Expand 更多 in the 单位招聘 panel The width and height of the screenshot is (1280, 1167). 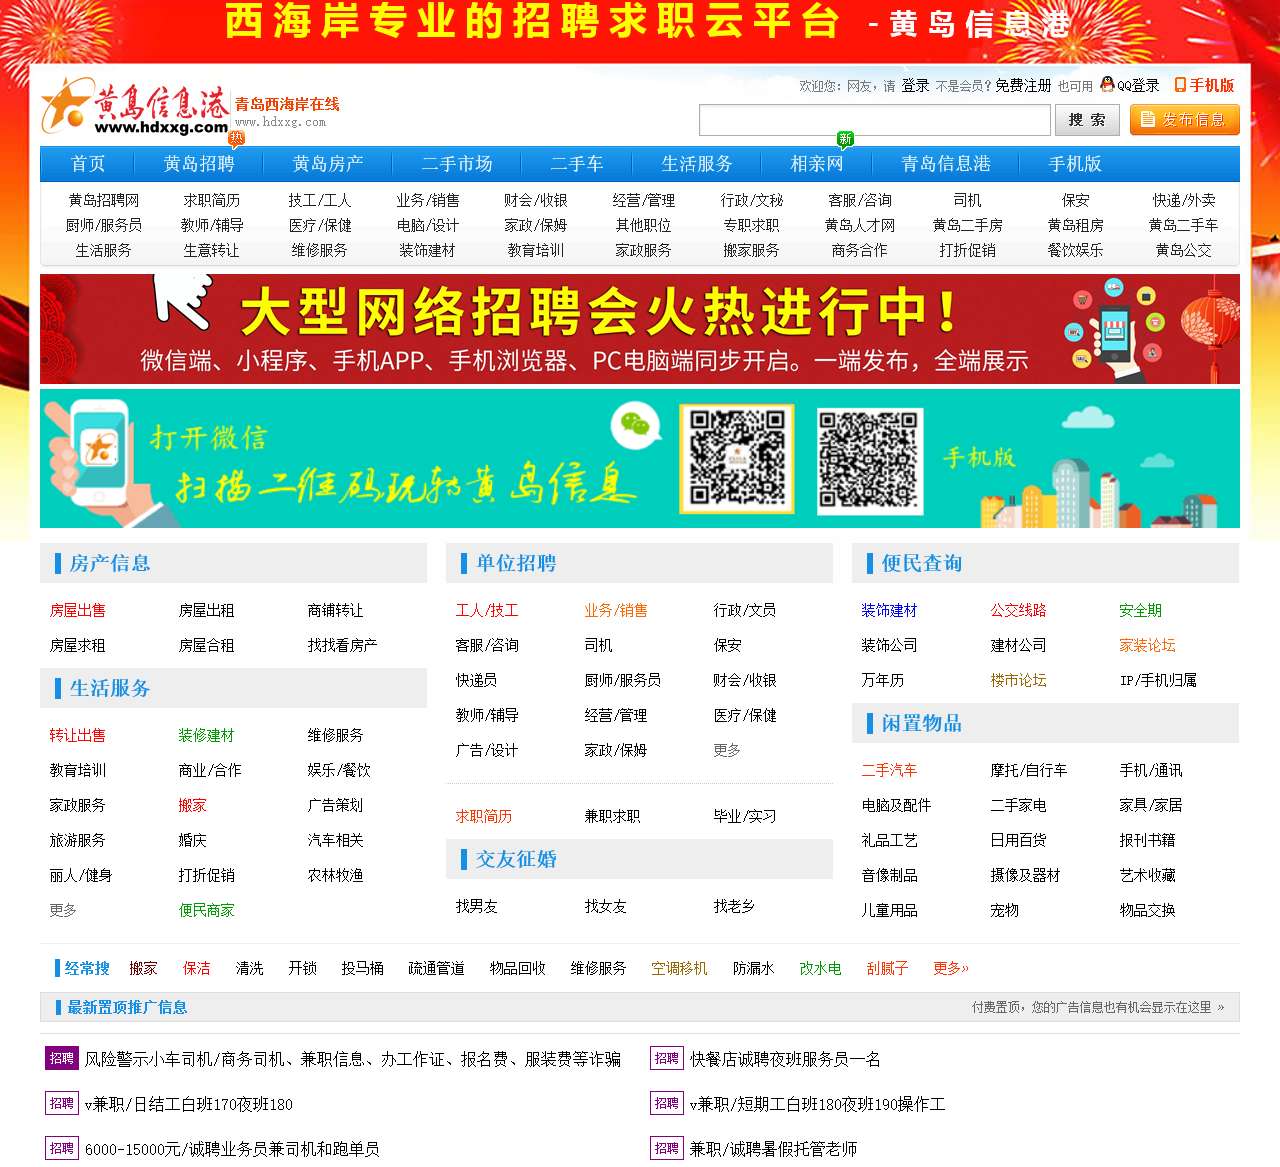coord(726,750)
